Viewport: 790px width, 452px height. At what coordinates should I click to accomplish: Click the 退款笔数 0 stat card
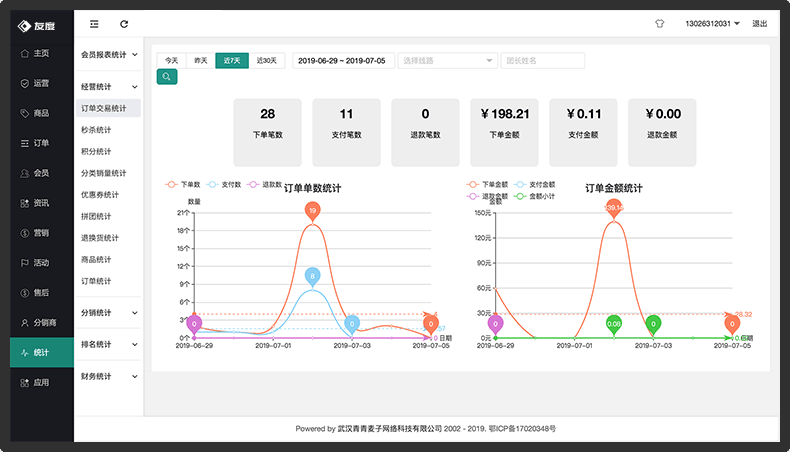coord(425,133)
